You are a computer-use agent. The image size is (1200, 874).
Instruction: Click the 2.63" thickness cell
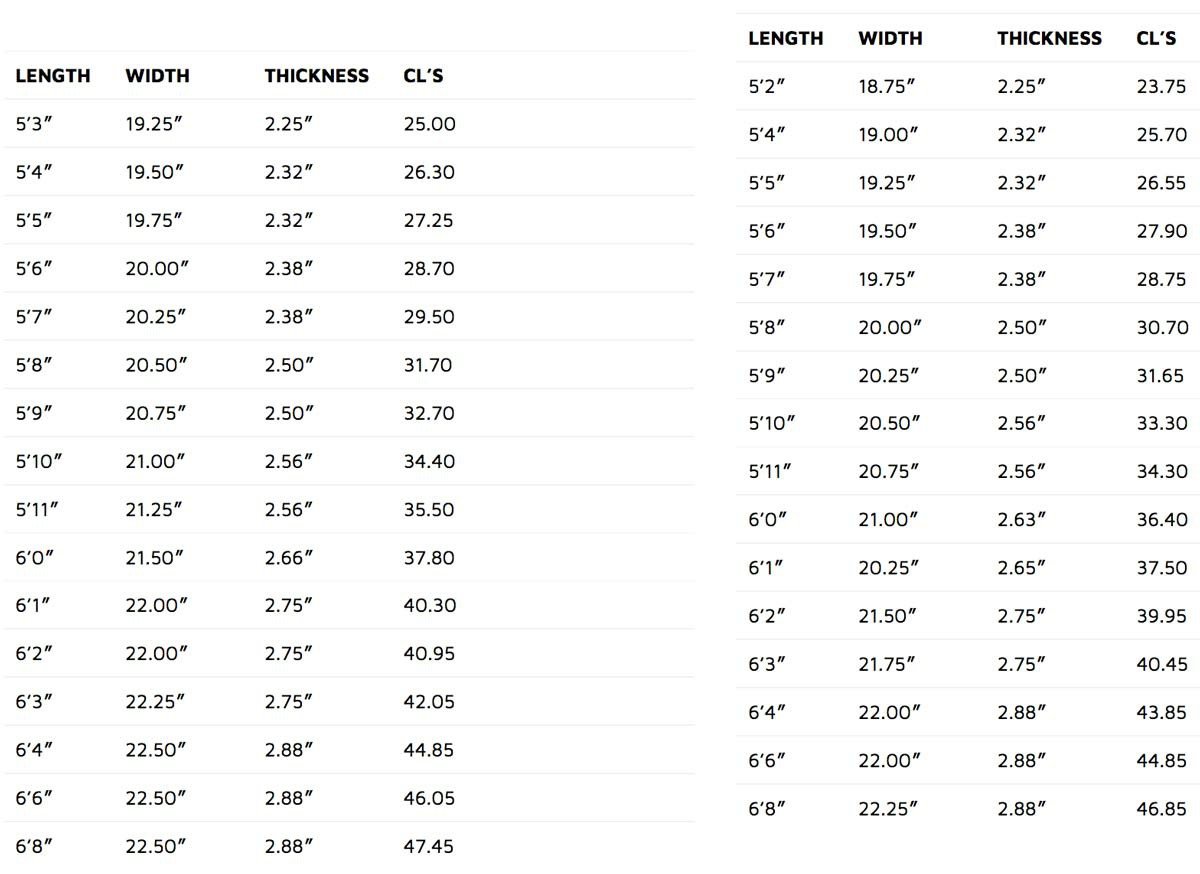1021,520
